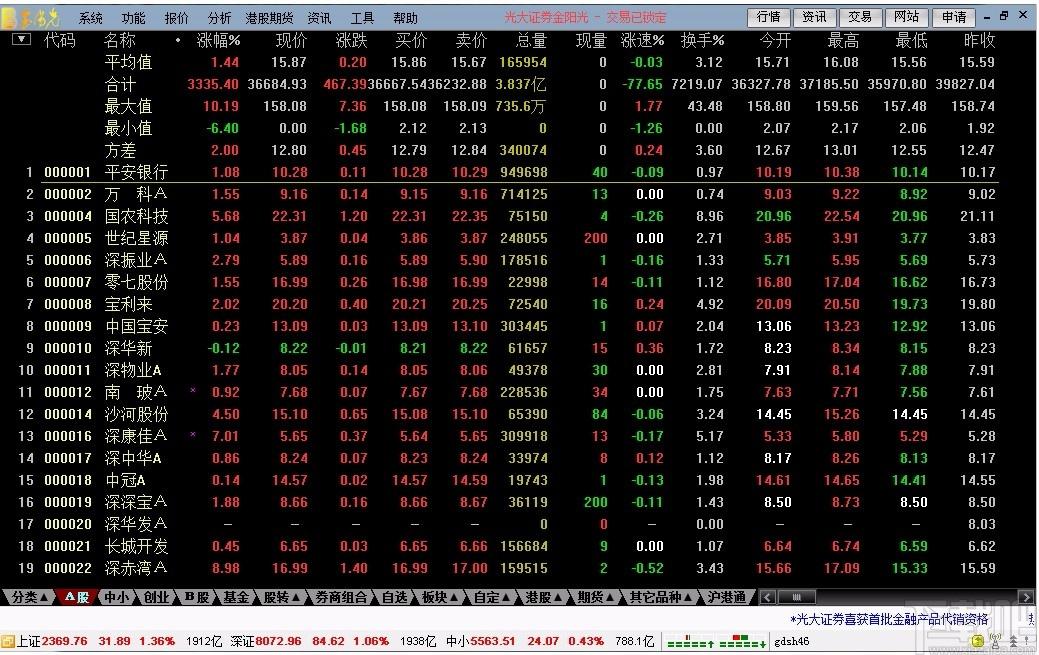Image resolution: width=1039 pixels, height=655 pixels.
Task: Expand the 港股 tab menu
Action: click(x=543, y=597)
